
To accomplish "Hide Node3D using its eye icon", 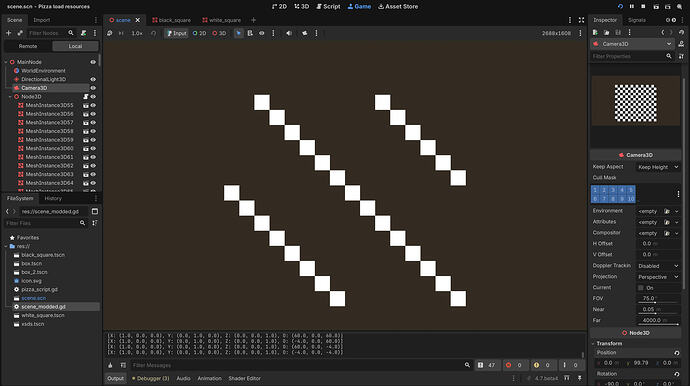I will [93, 96].
